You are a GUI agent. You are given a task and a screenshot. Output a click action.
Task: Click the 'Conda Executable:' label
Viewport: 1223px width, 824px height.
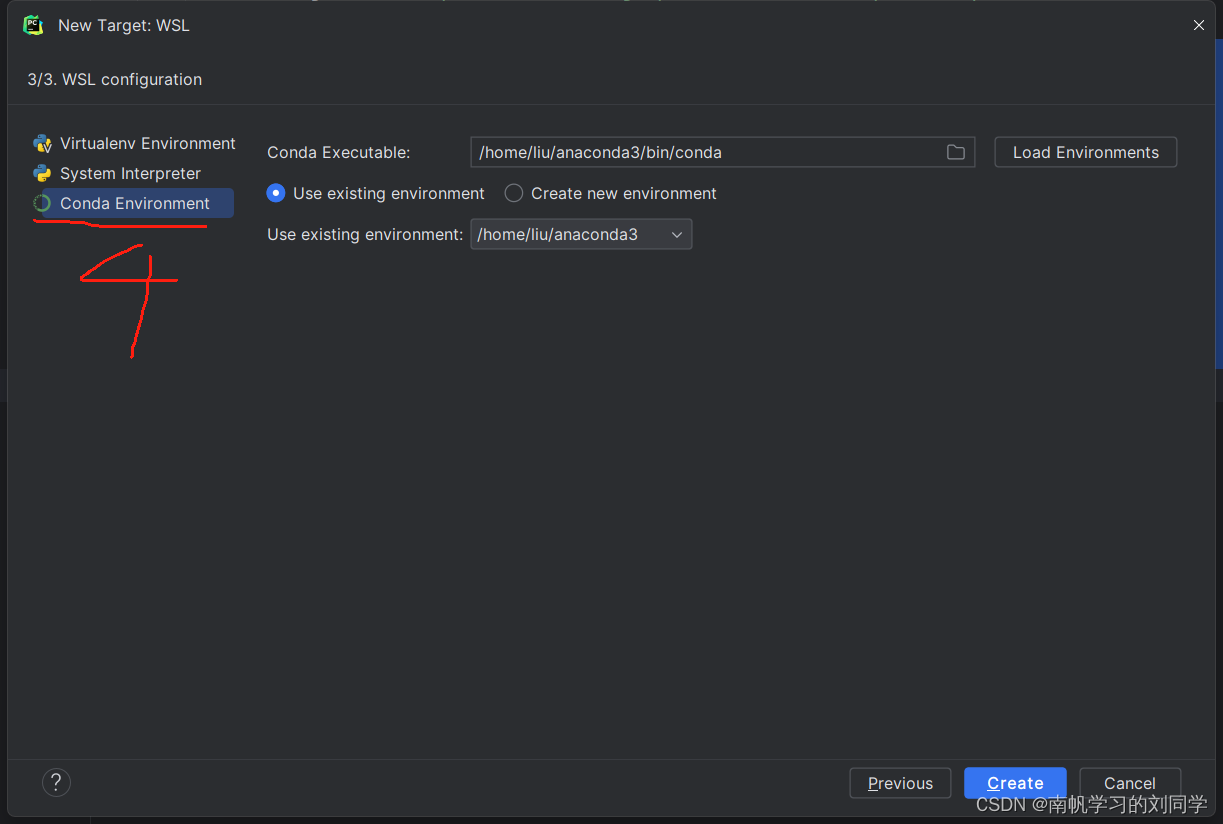point(339,152)
